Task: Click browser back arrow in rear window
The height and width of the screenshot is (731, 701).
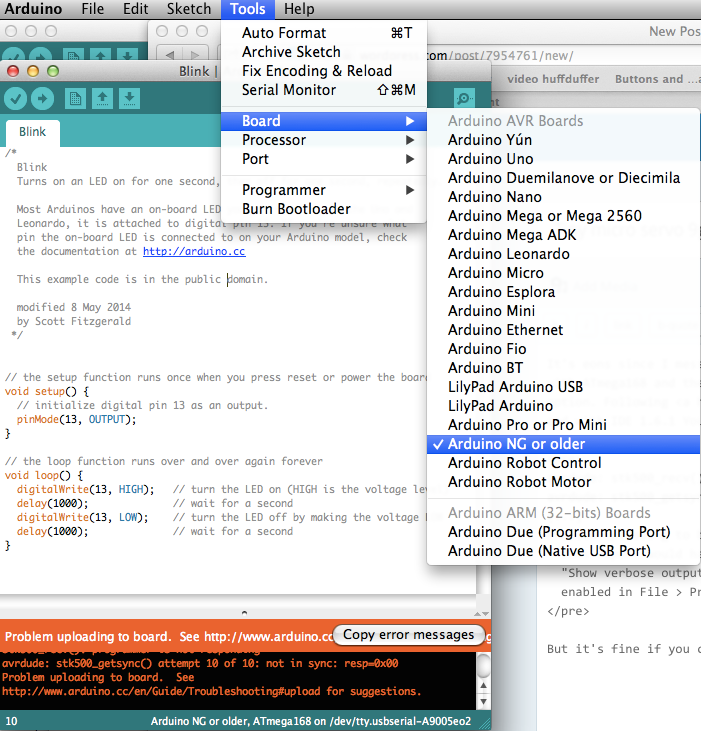Action: point(170,55)
